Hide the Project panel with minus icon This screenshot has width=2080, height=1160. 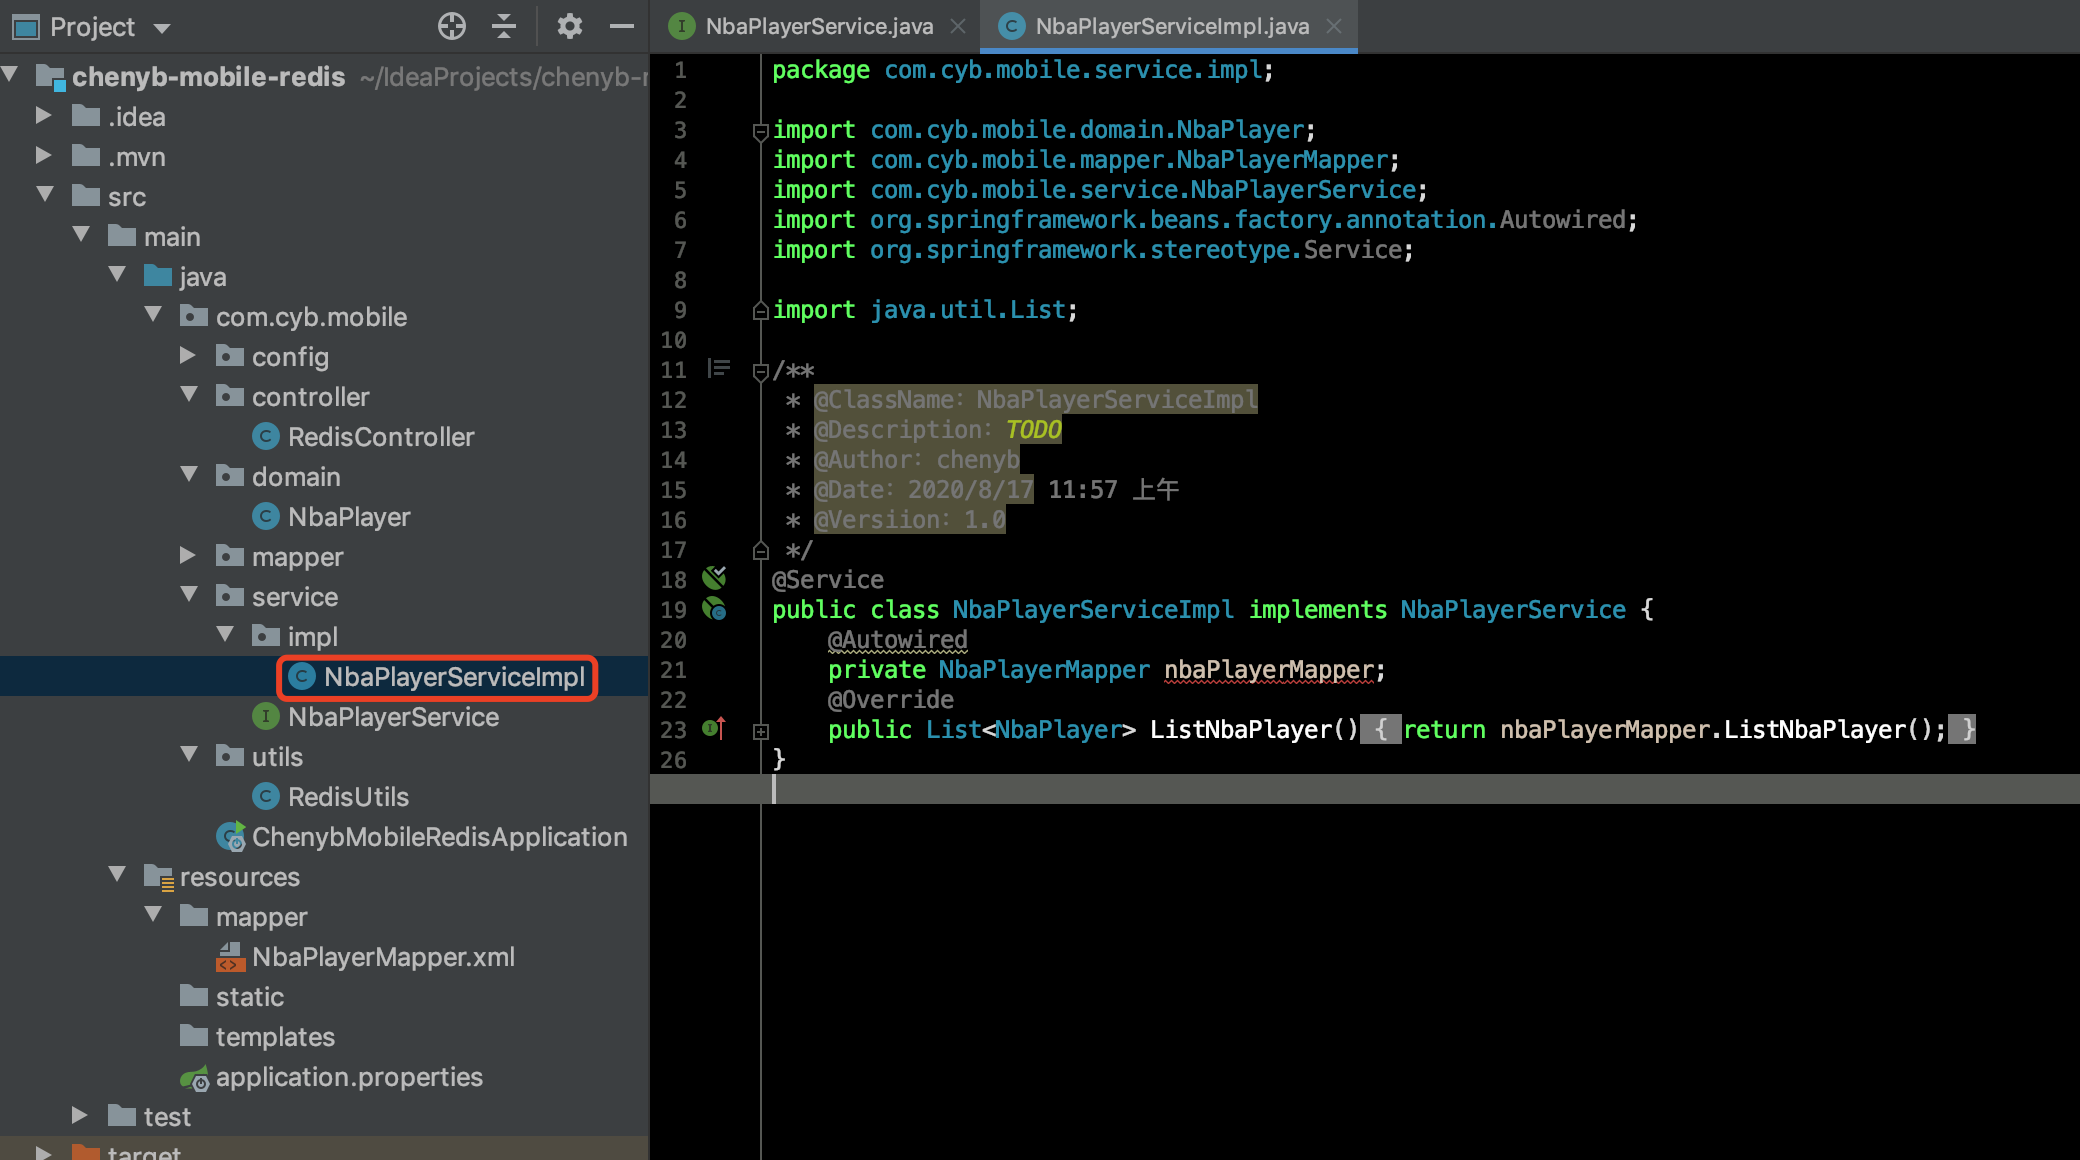point(622,26)
